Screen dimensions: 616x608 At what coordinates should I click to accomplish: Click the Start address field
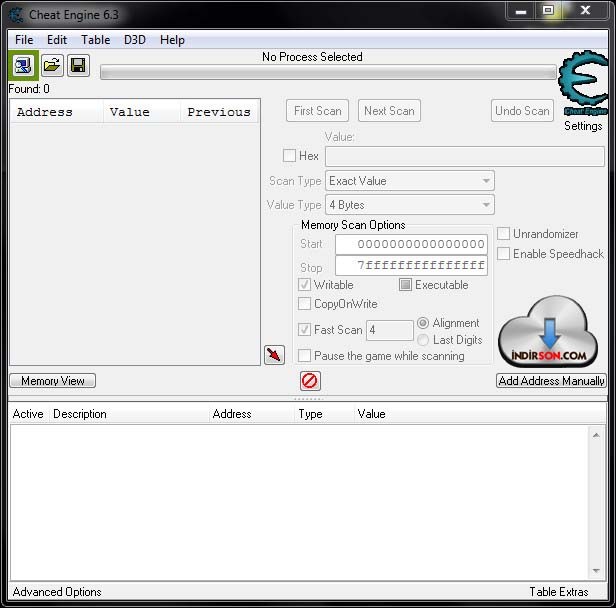[x=411, y=244]
